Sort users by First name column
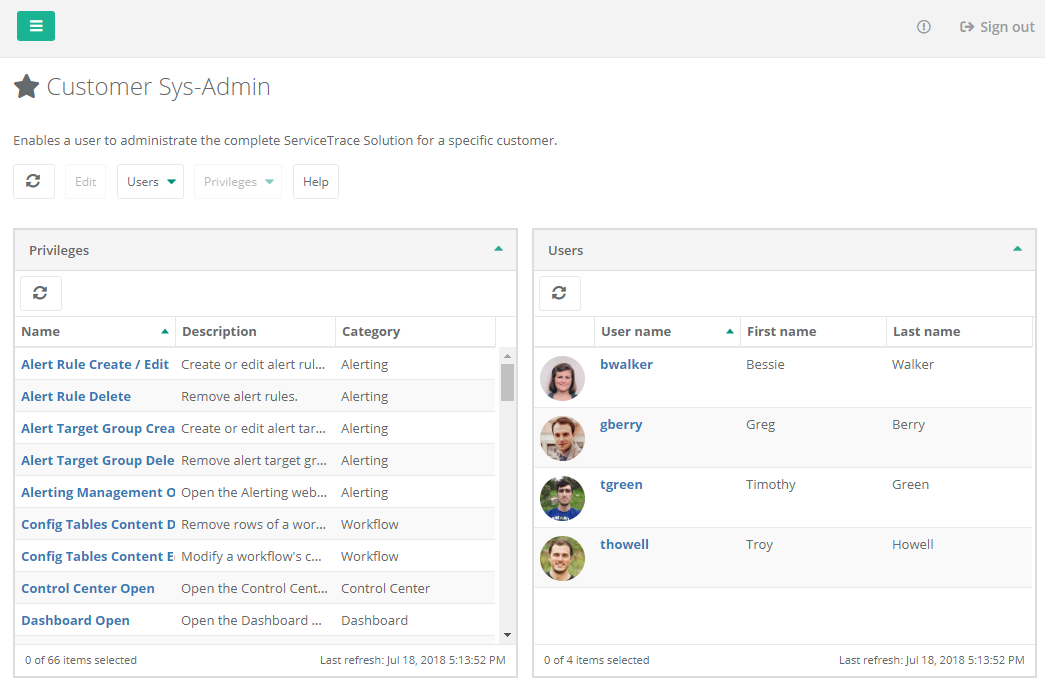This screenshot has width=1045, height=685. click(x=813, y=331)
